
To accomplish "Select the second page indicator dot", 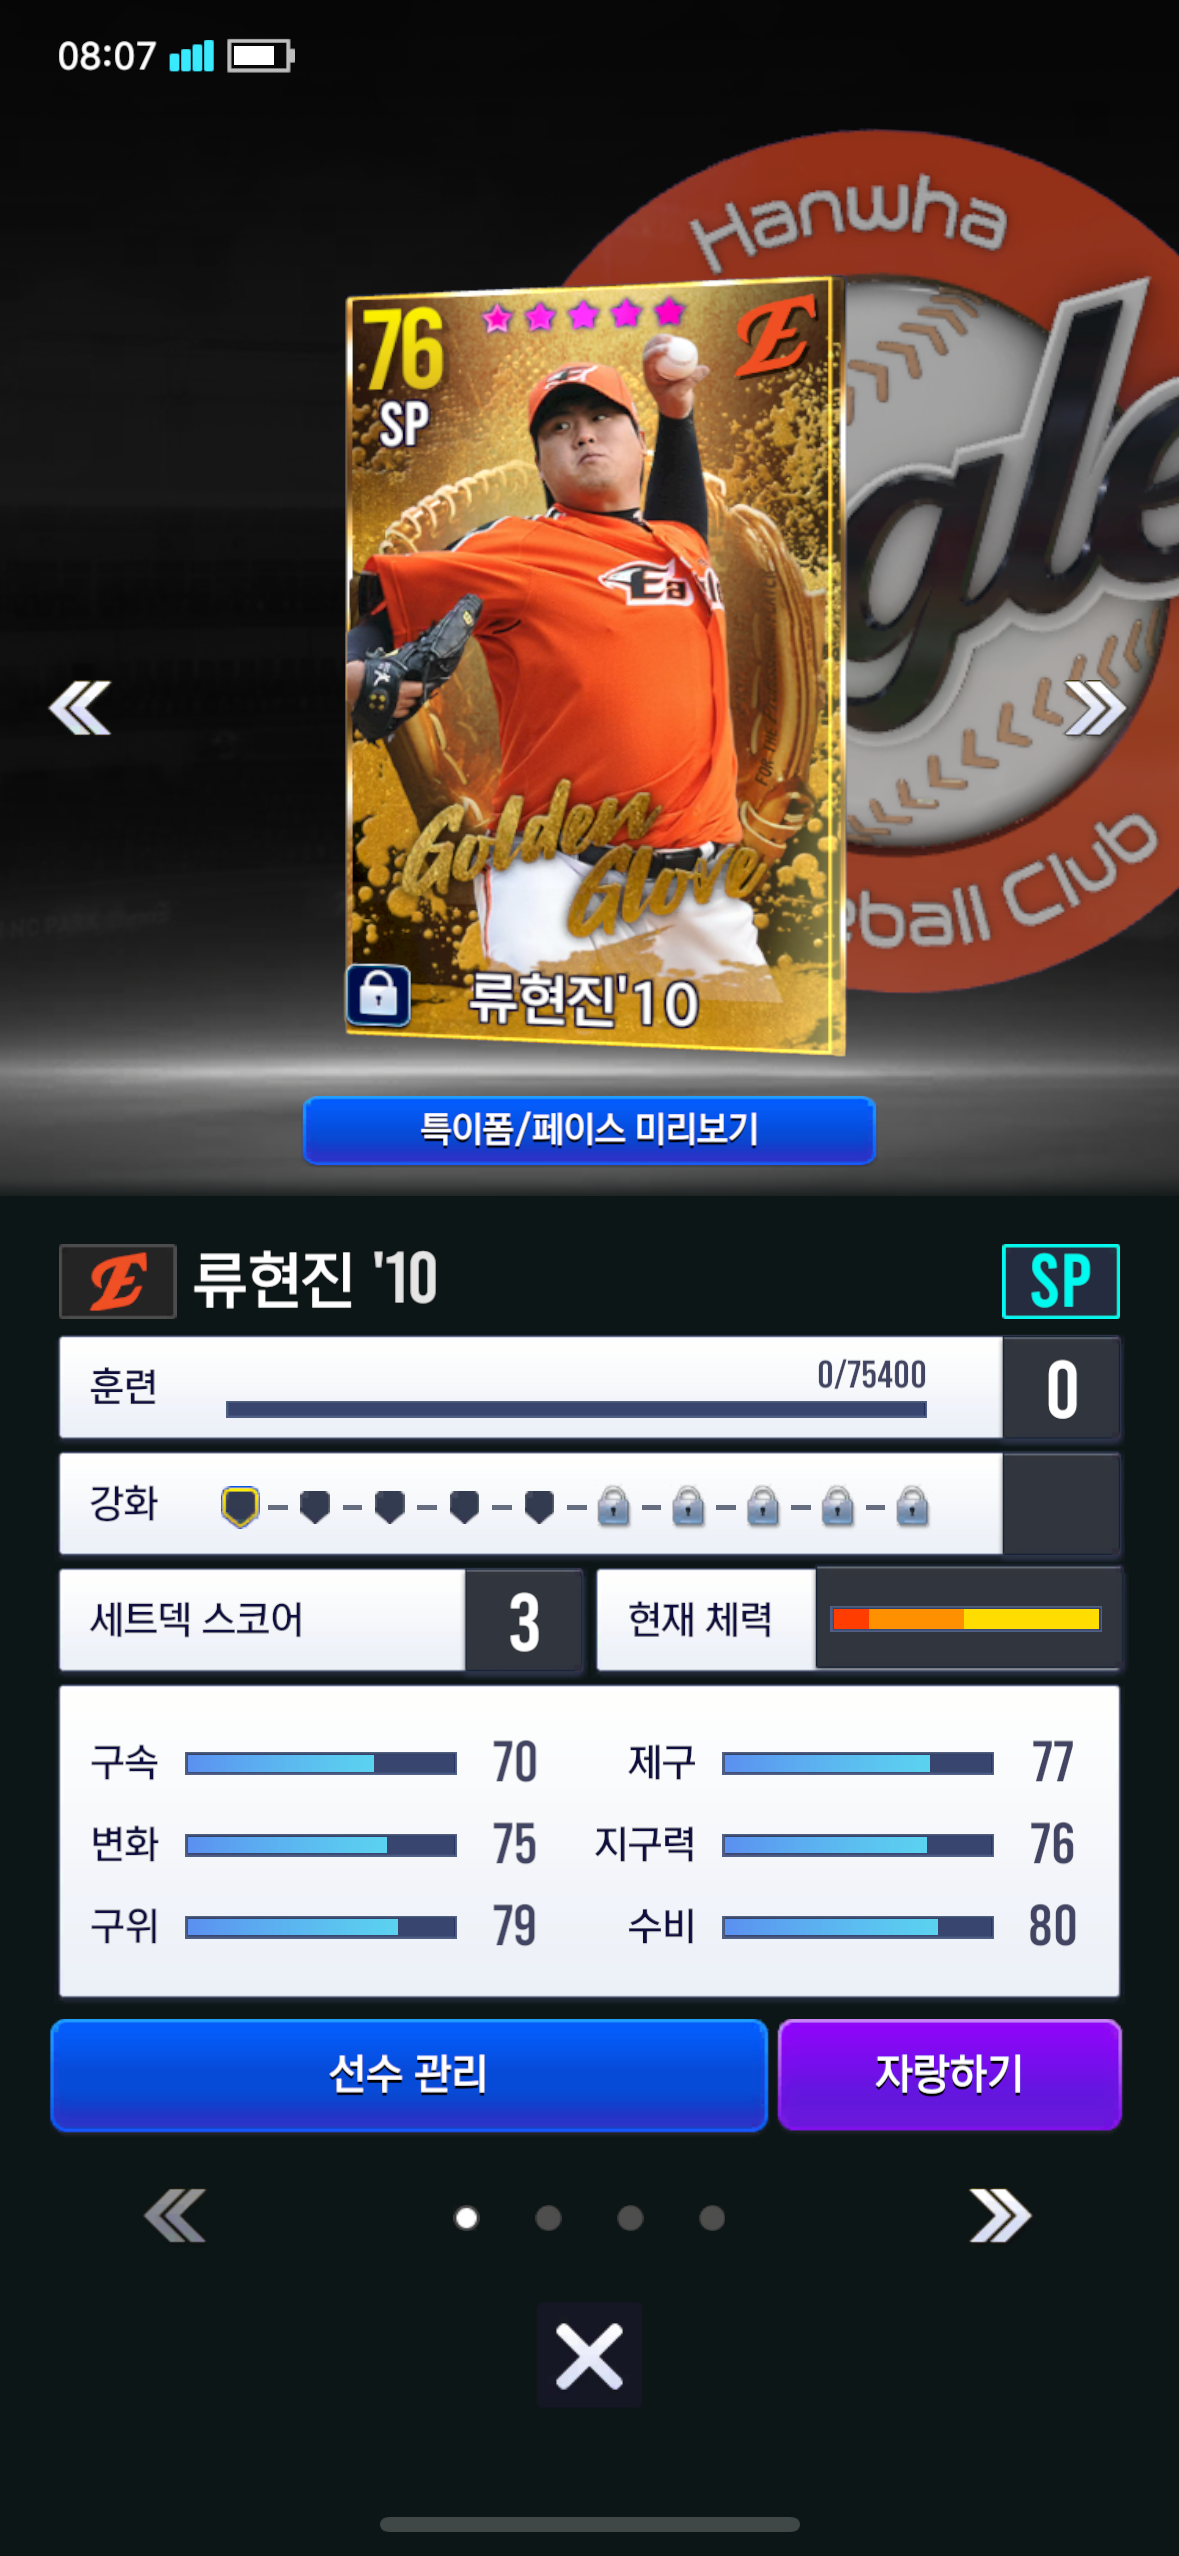I will pyautogui.click(x=548, y=2218).
